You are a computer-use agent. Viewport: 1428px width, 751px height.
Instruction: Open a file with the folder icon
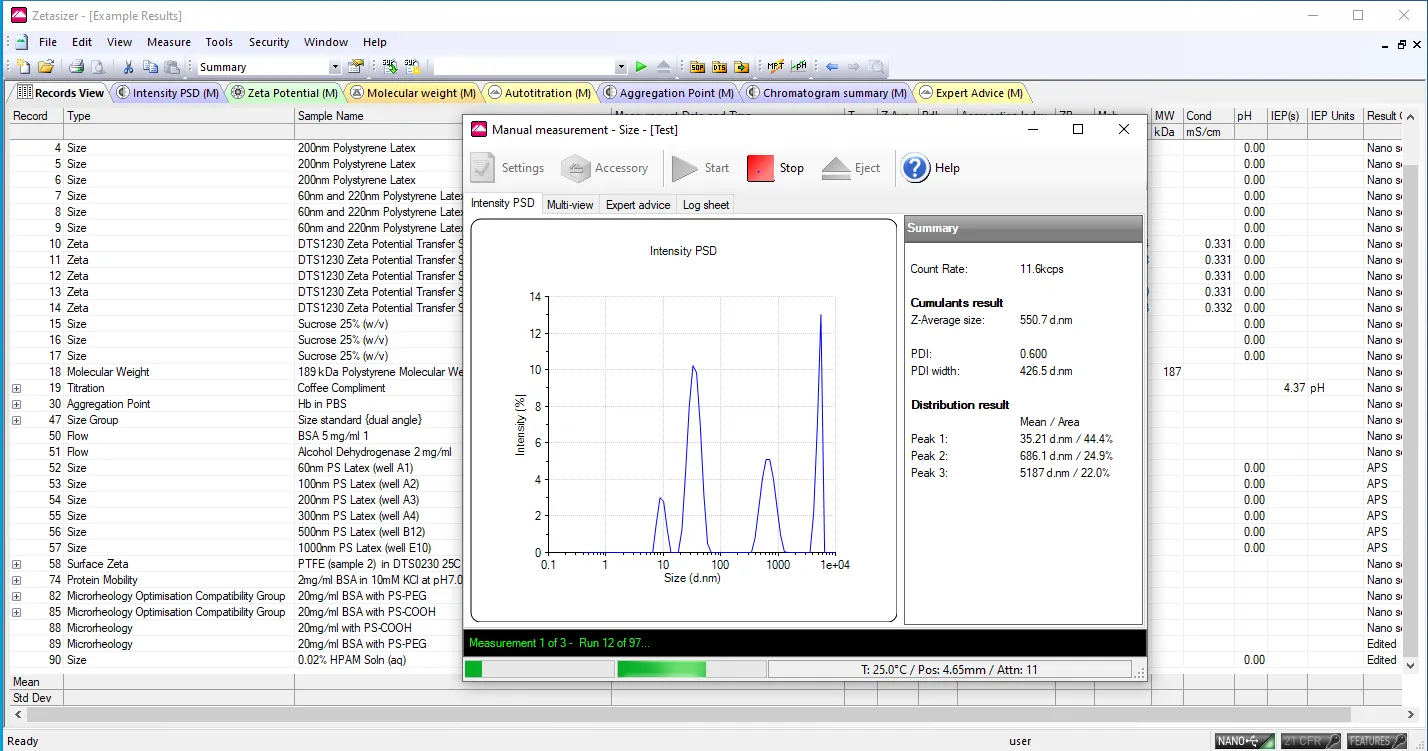pos(46,67)
